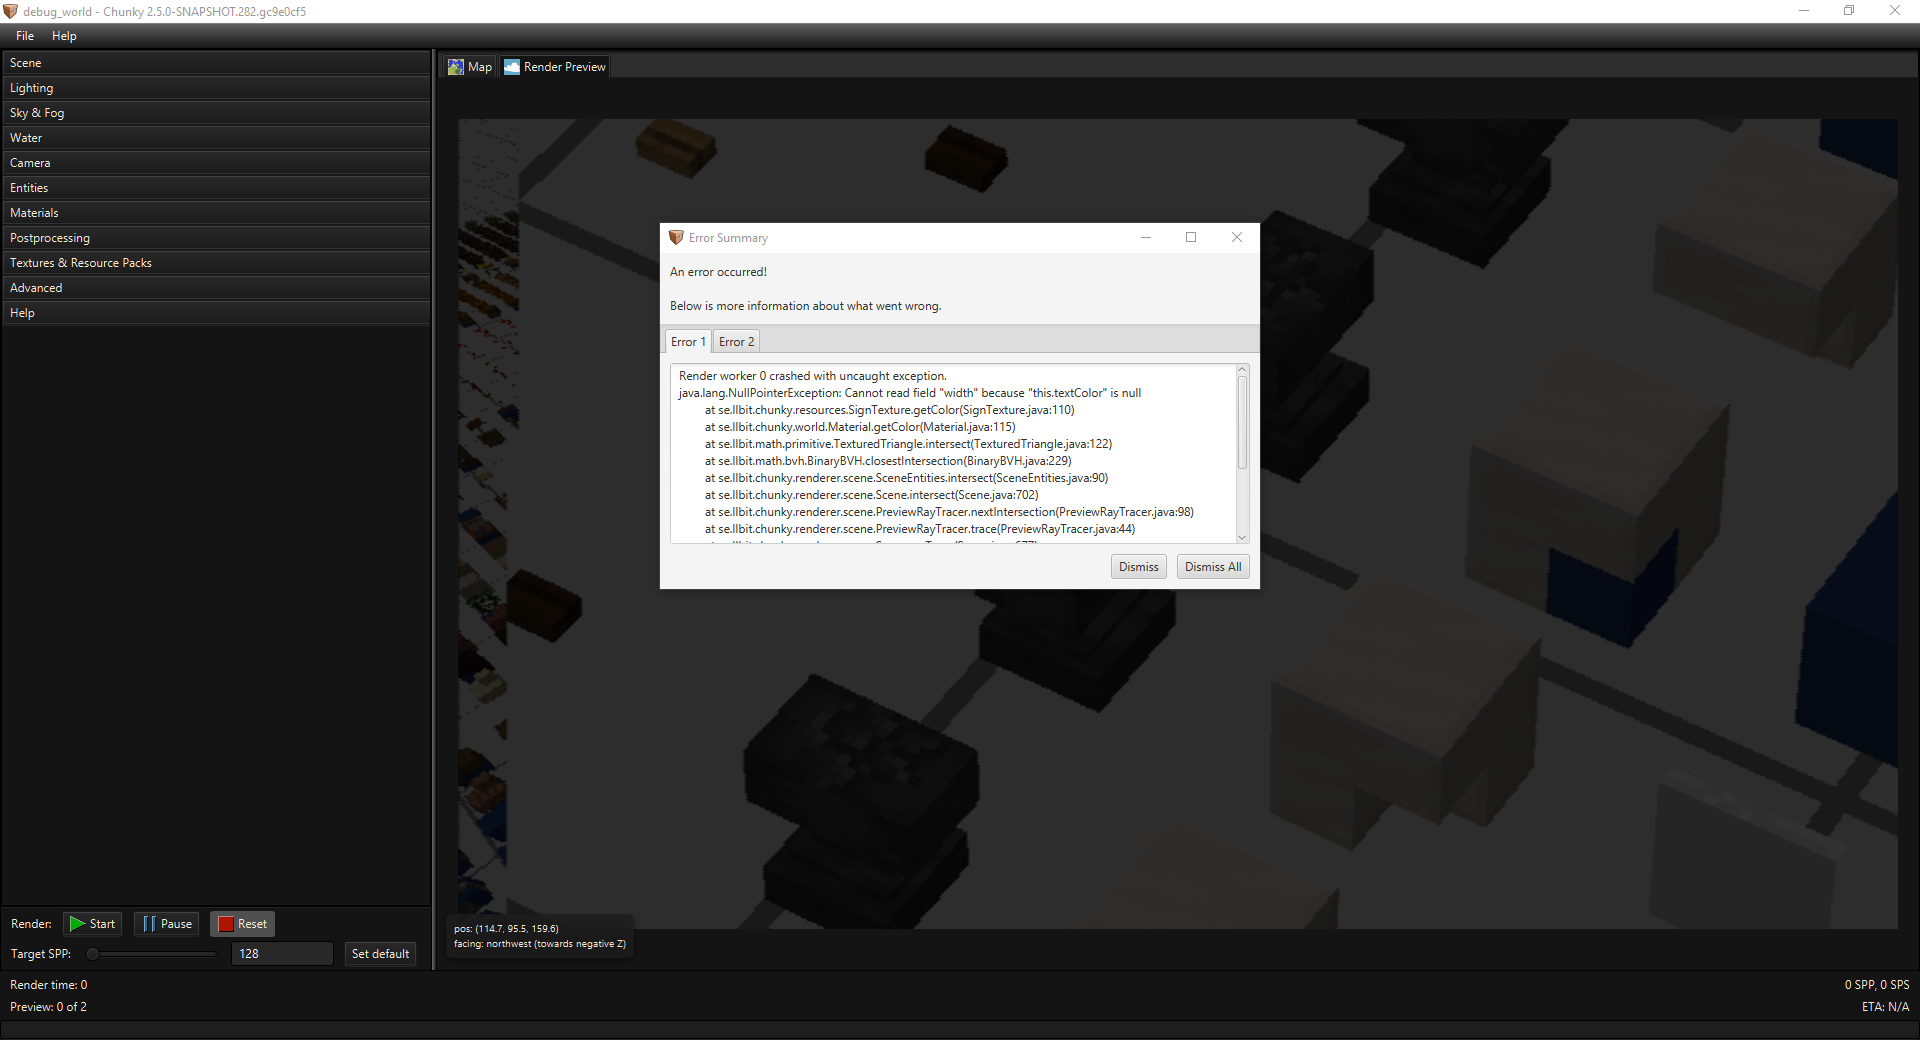Screen dimensions: 1920x1040
Task: Open the Help menu
Action: 64,35
